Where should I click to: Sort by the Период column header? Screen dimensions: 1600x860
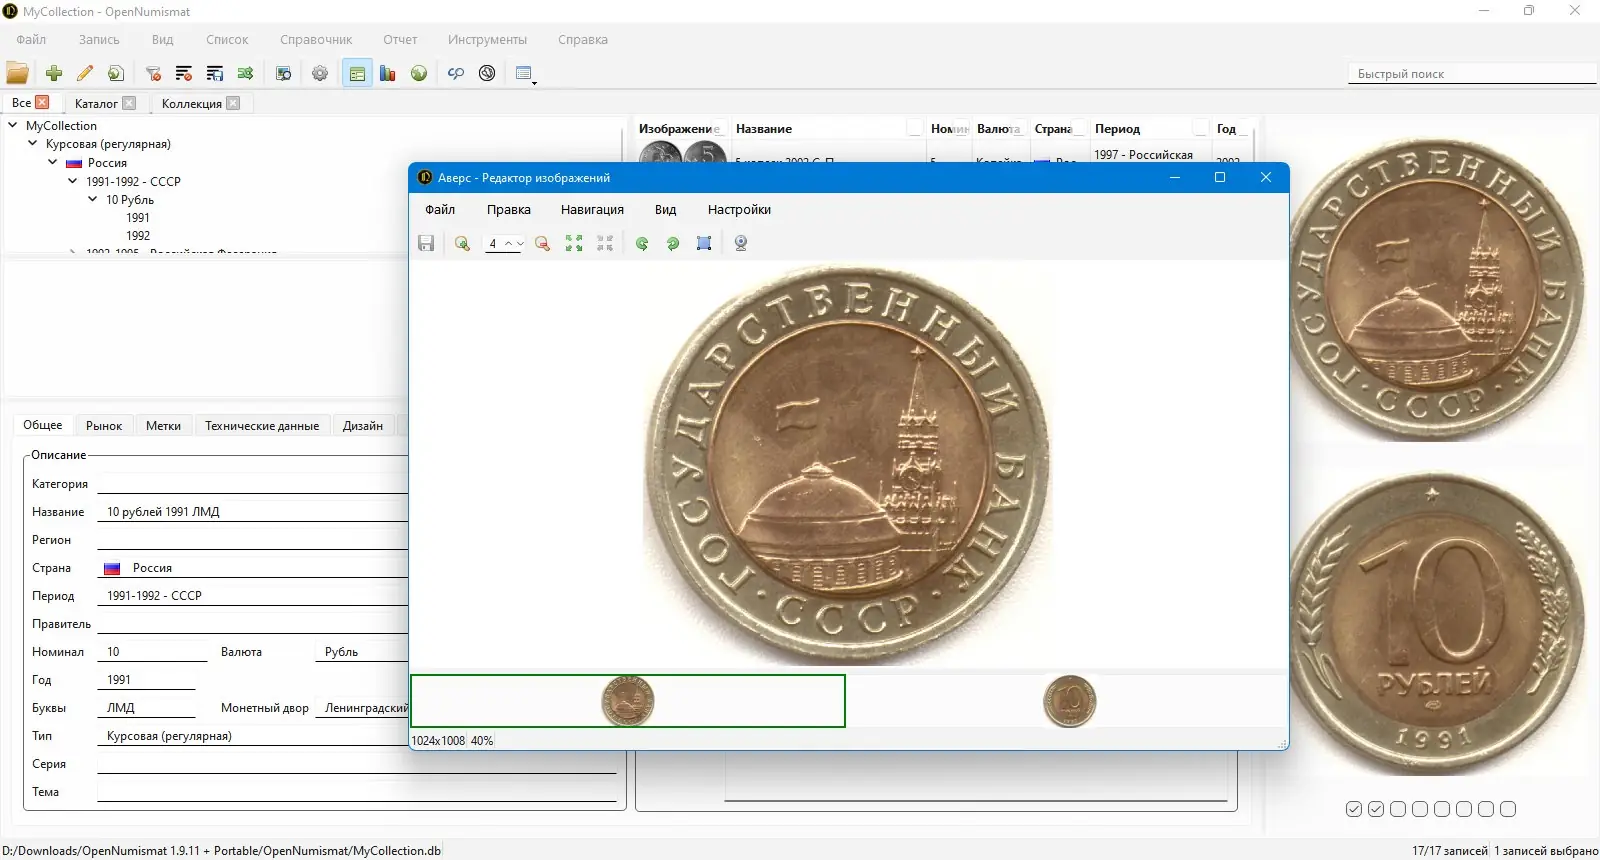click(1149, 128)
